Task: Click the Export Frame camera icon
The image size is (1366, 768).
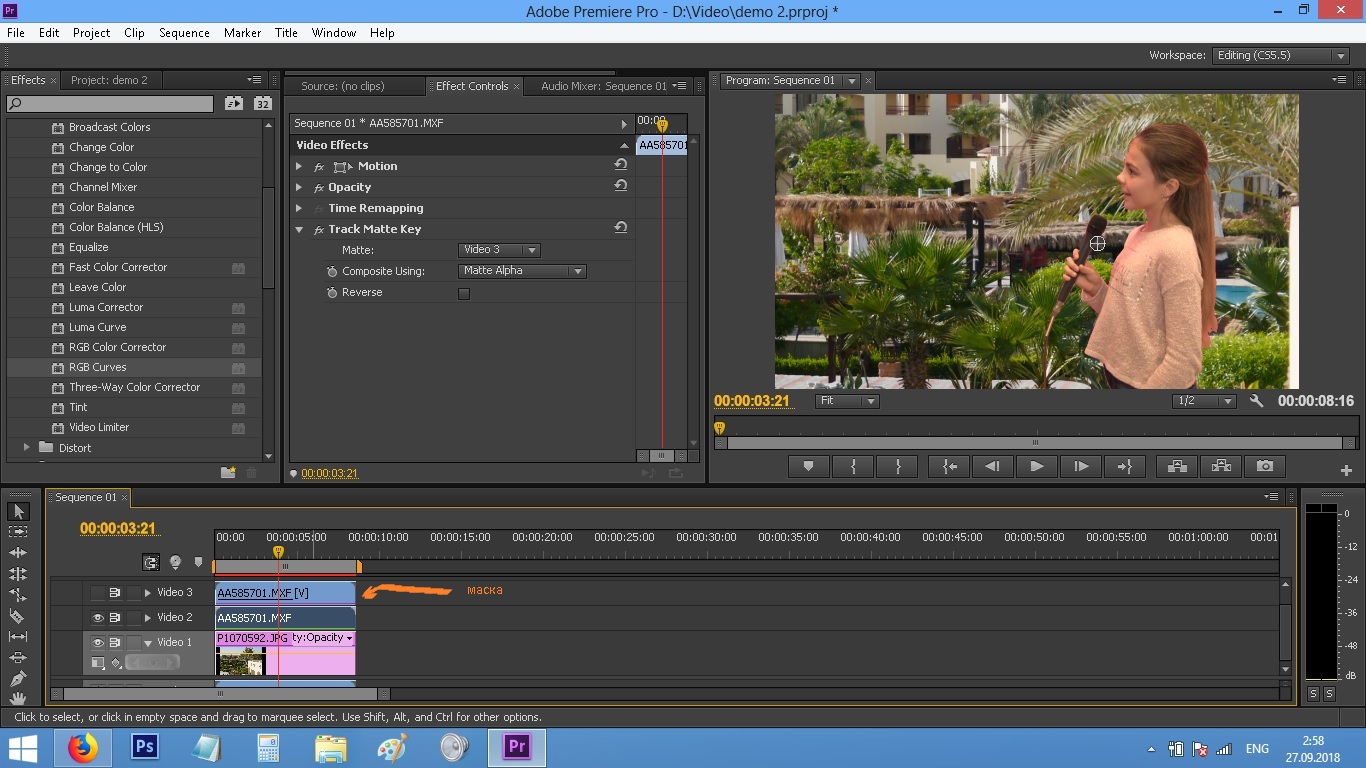Action: 1265,466
